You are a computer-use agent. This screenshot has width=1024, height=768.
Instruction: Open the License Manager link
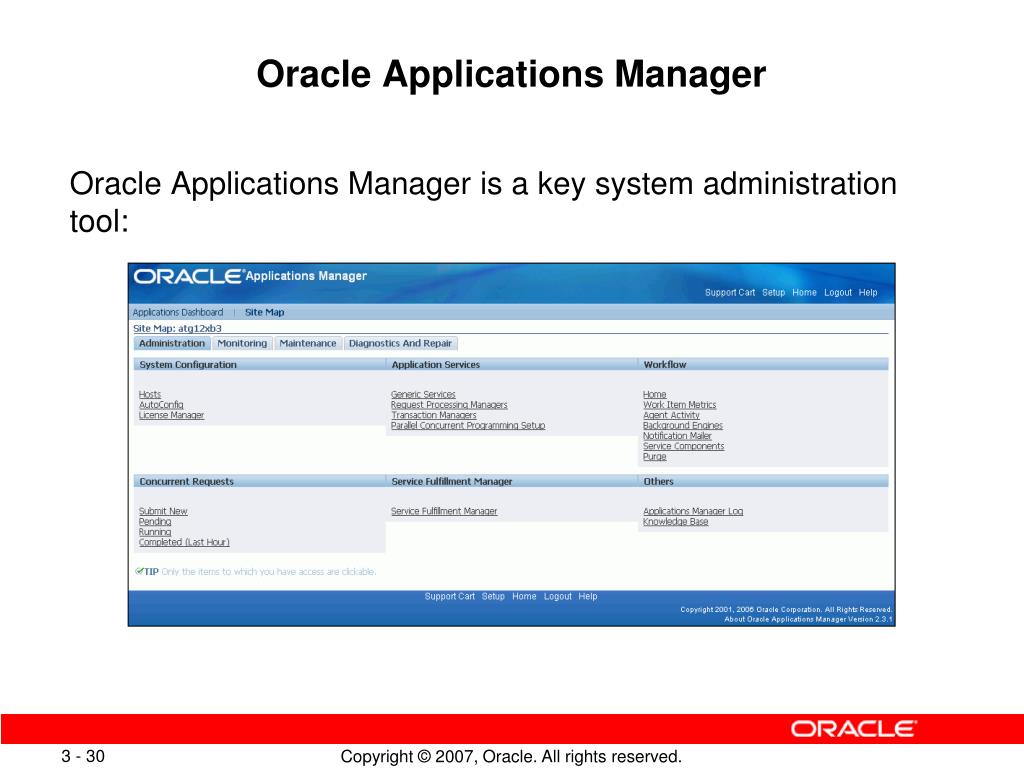(x=171, y=415)
